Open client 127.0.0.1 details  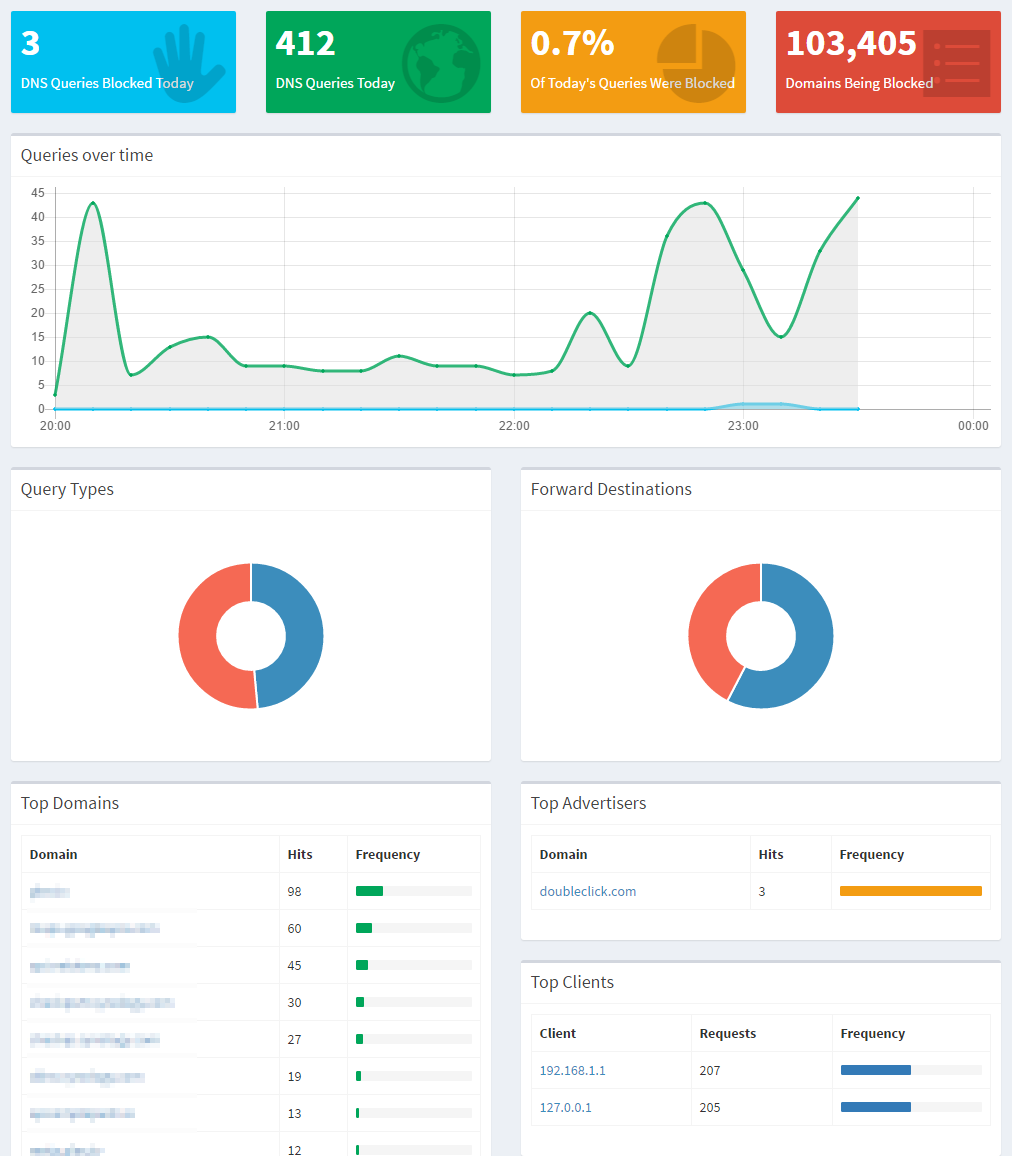point(565,1107)
